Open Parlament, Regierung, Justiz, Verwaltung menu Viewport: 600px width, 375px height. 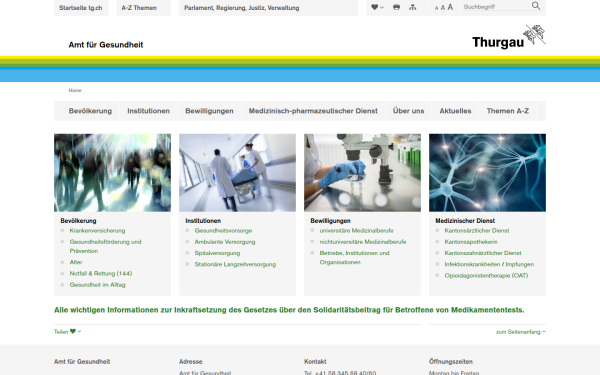pos(269,8)
